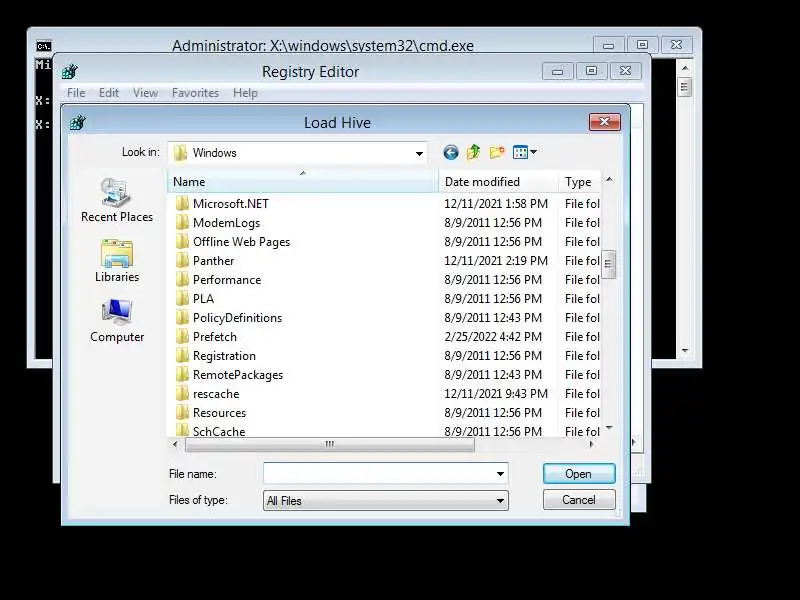Select the Microsoft.NET folder icon
The height and width of the screenshot is (600, 800).
point(182,204)
